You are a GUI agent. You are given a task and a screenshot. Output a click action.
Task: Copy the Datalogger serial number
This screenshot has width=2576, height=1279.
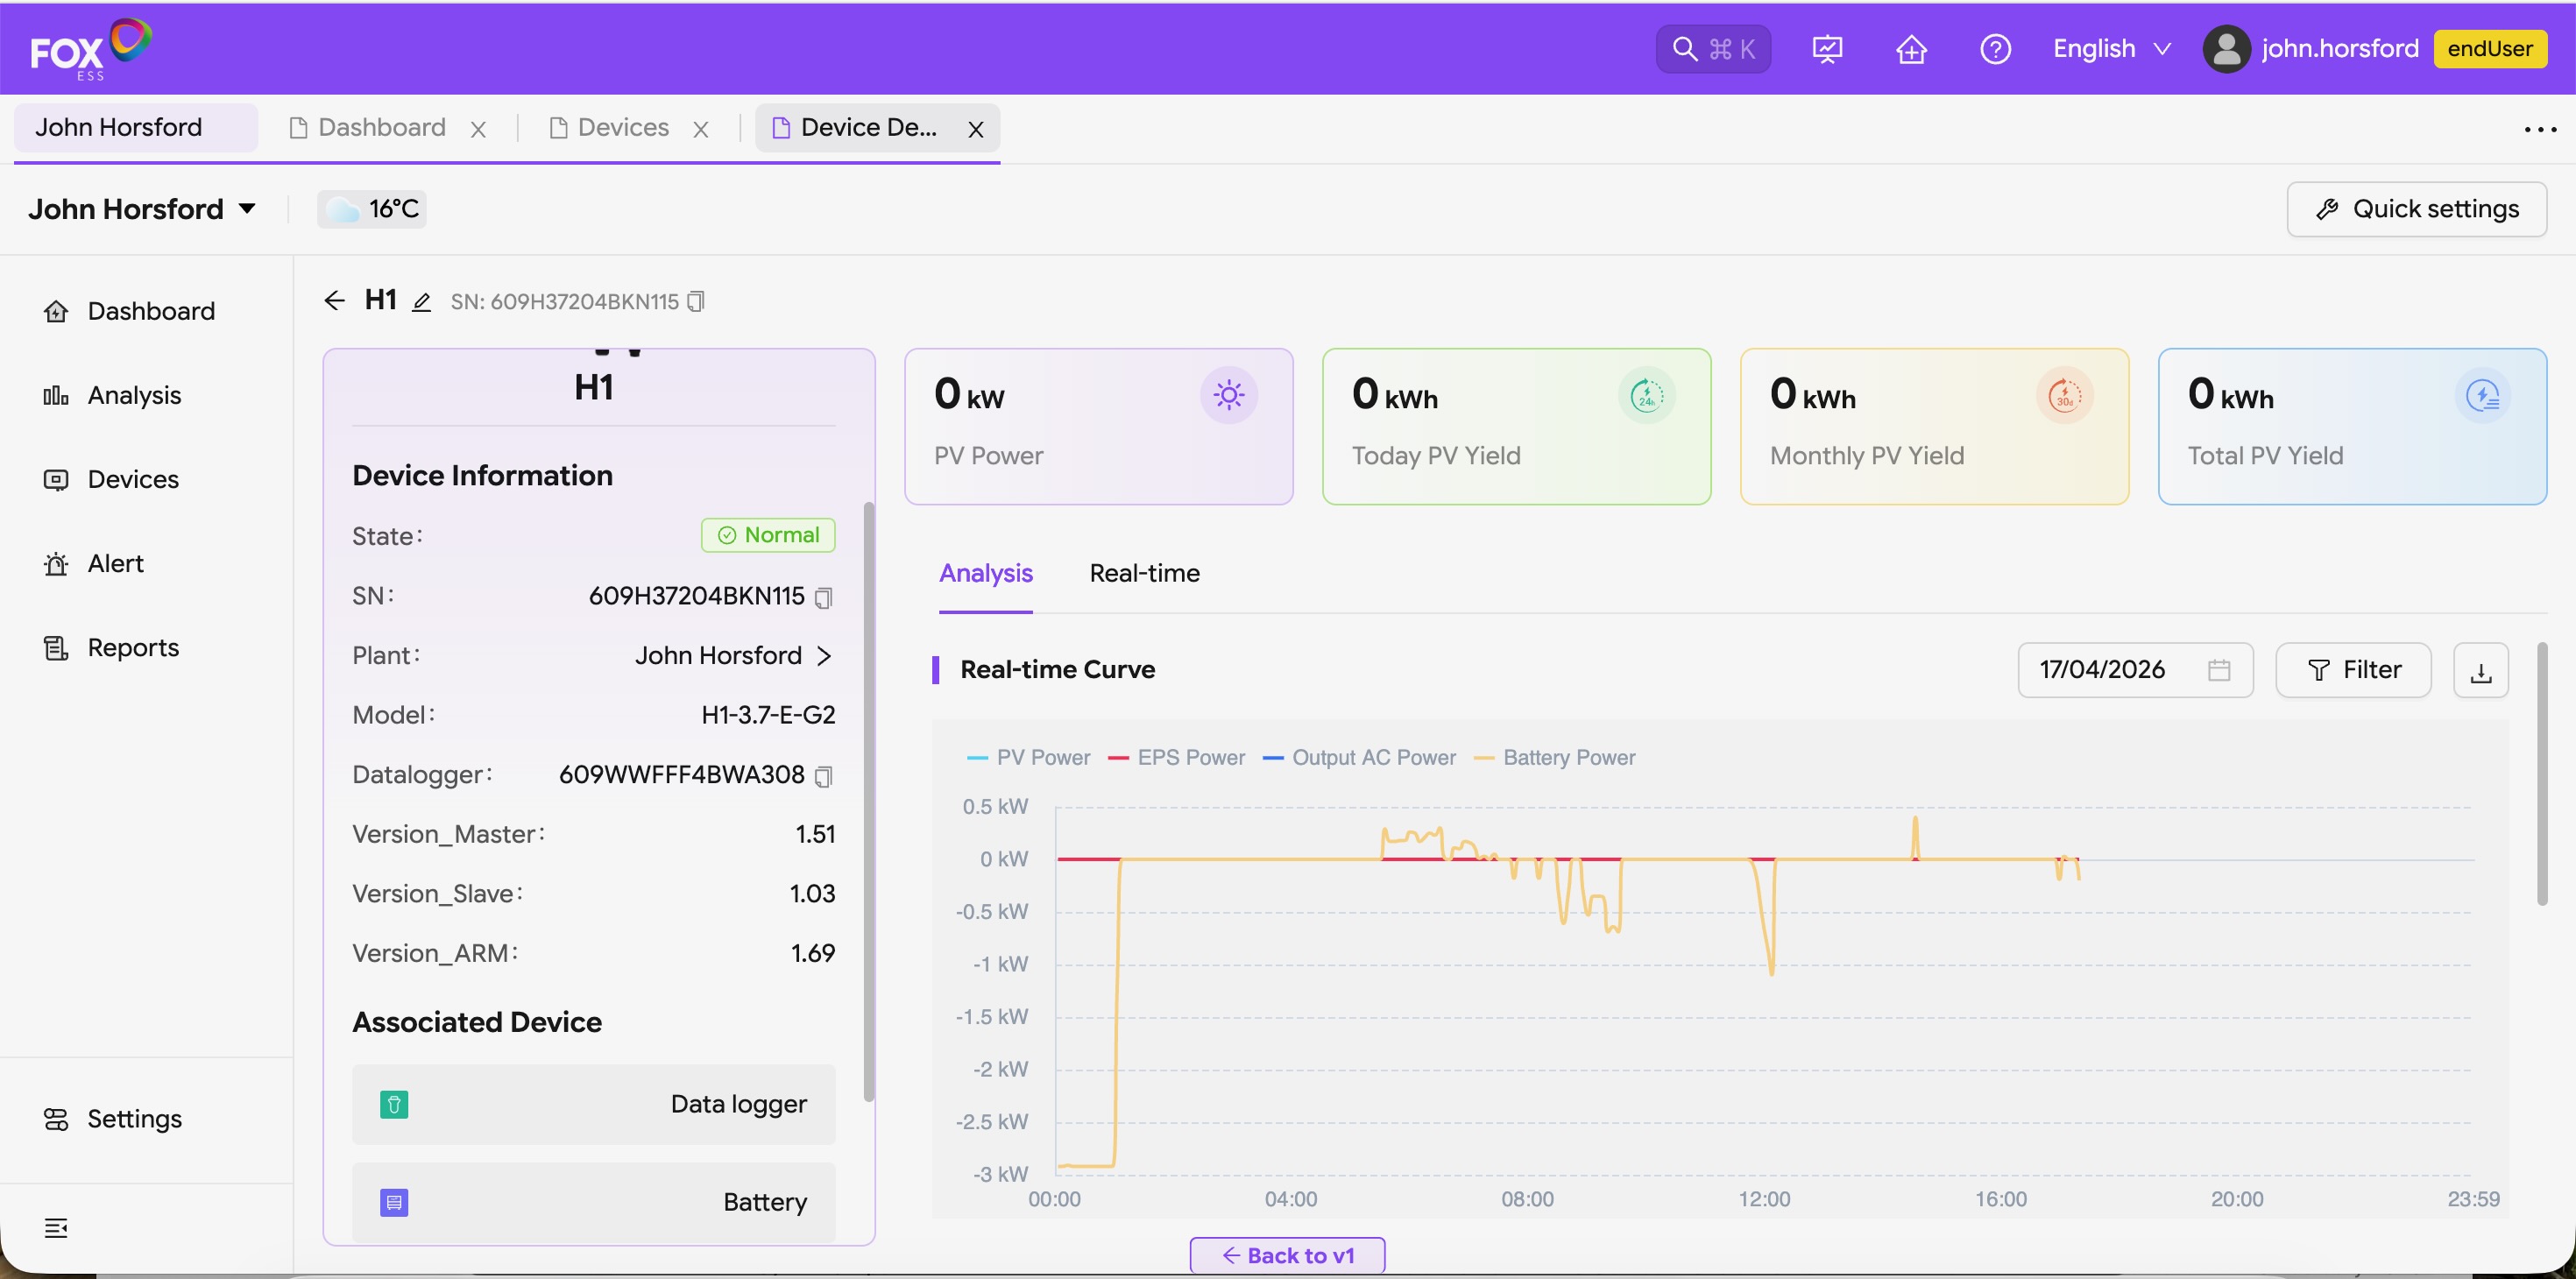point(823,776)
